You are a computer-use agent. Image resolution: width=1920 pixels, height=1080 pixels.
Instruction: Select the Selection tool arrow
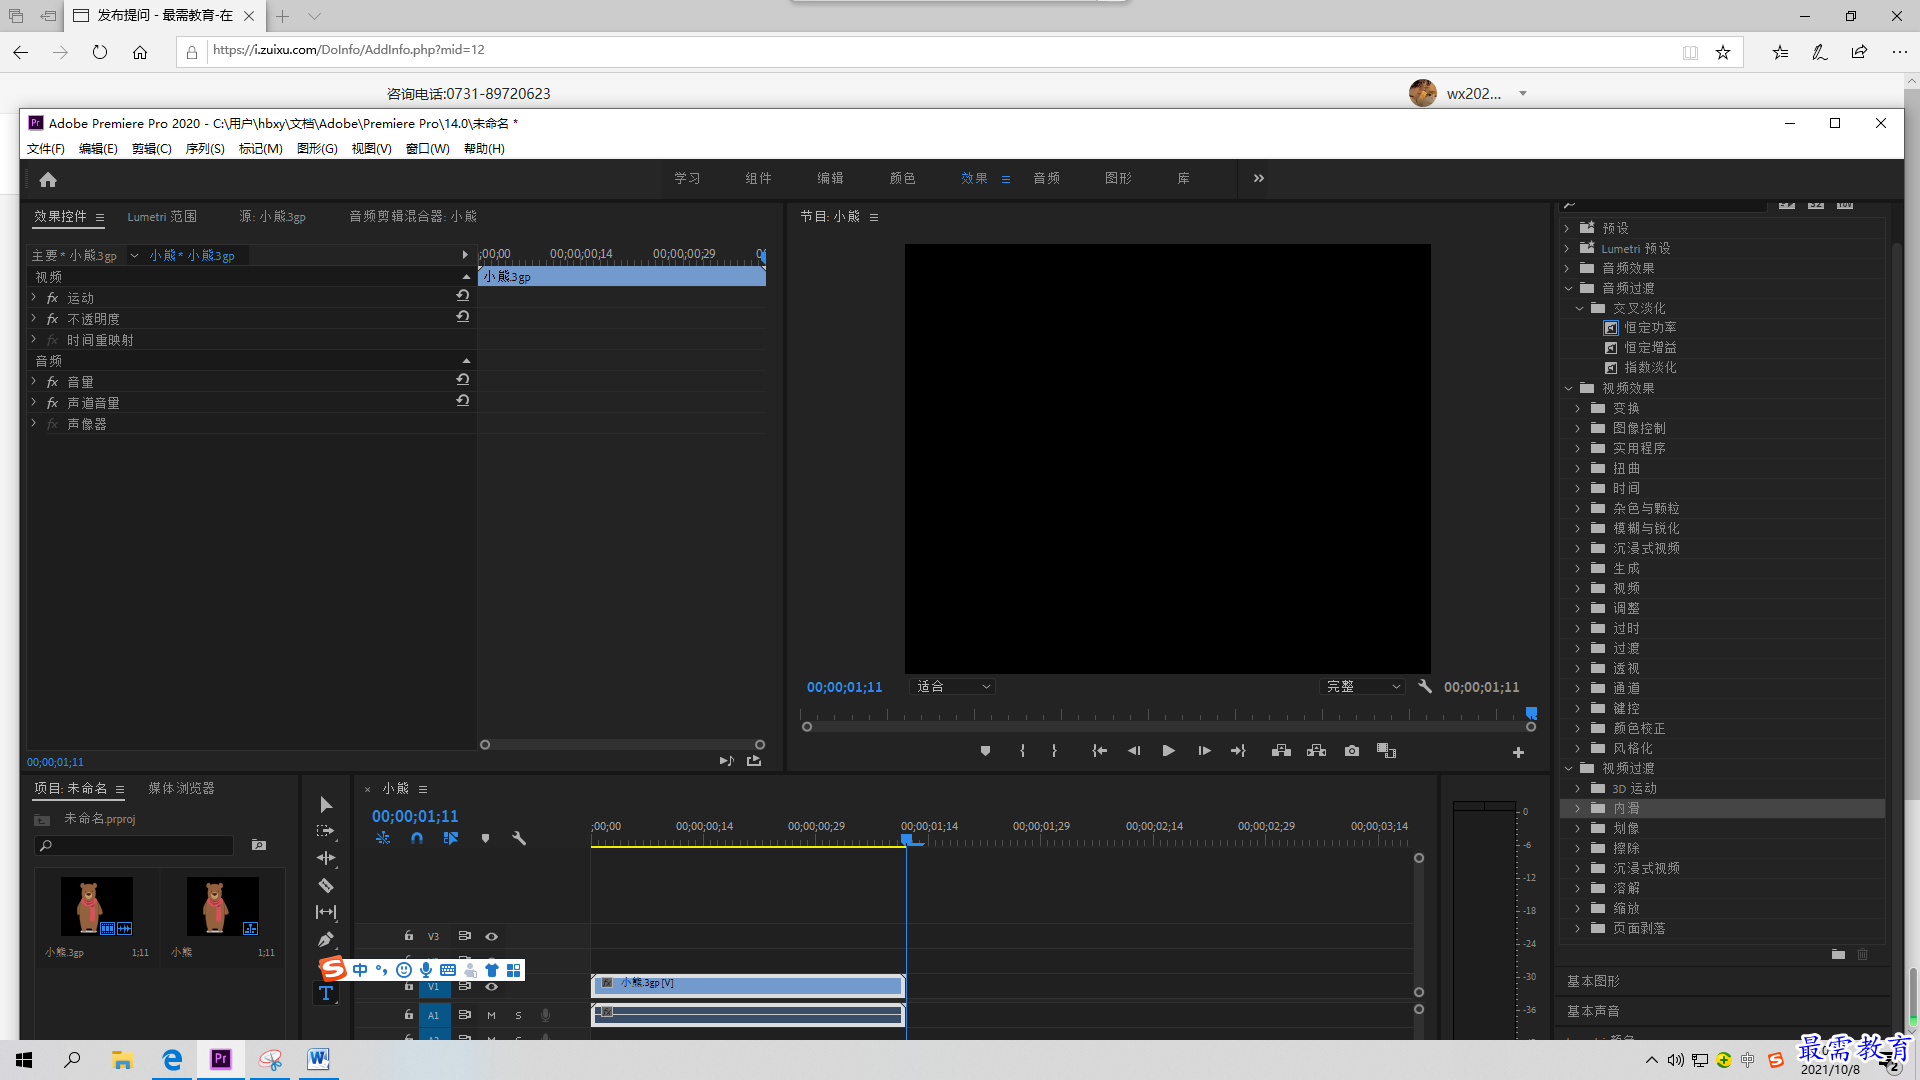[x=326, y=805]
